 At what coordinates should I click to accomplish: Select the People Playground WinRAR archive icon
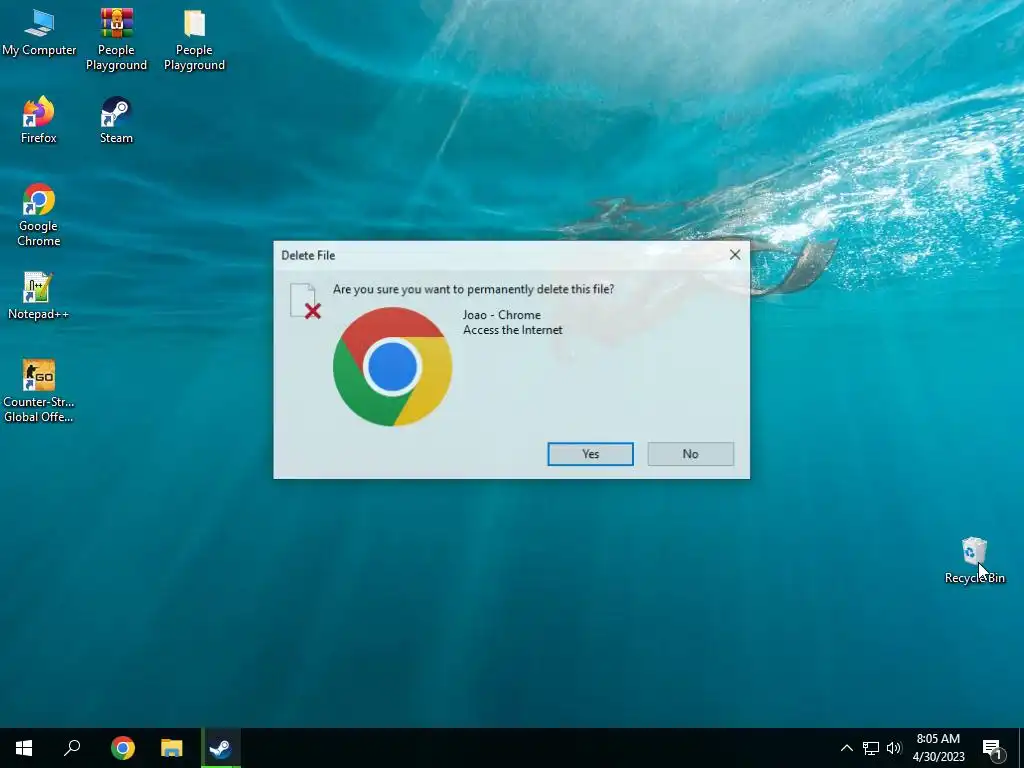(x=116, y=39)
